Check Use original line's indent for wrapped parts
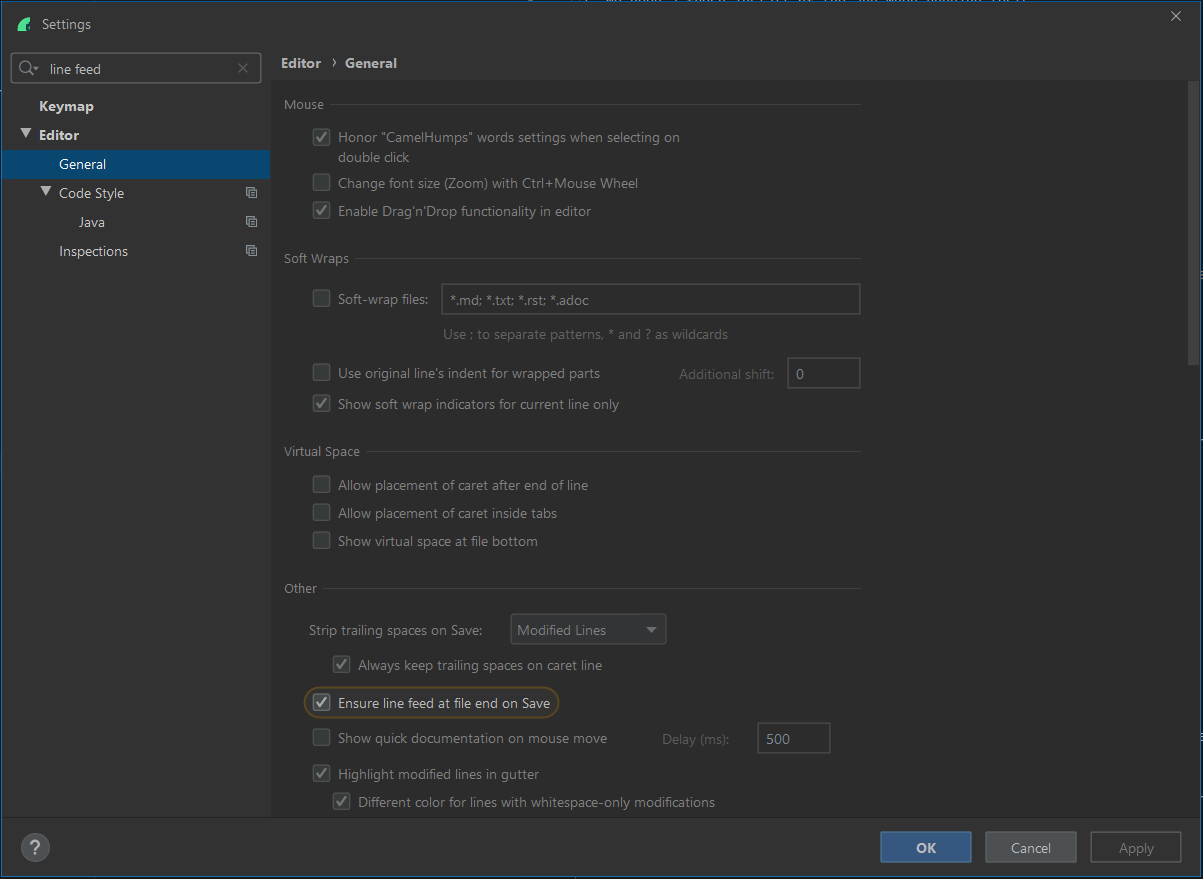This screenshot has height=879, width=1203. coord(321,373)
